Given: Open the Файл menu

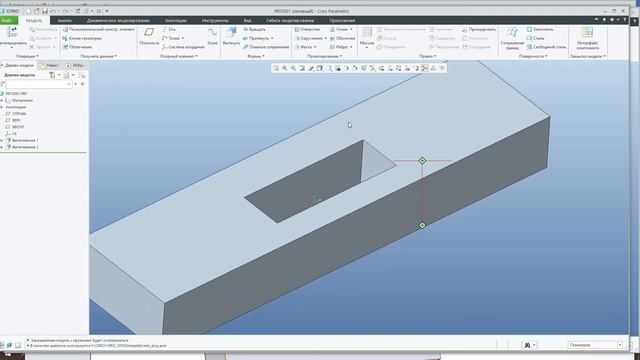Looking at the screenshot, I should coord(7,20).
